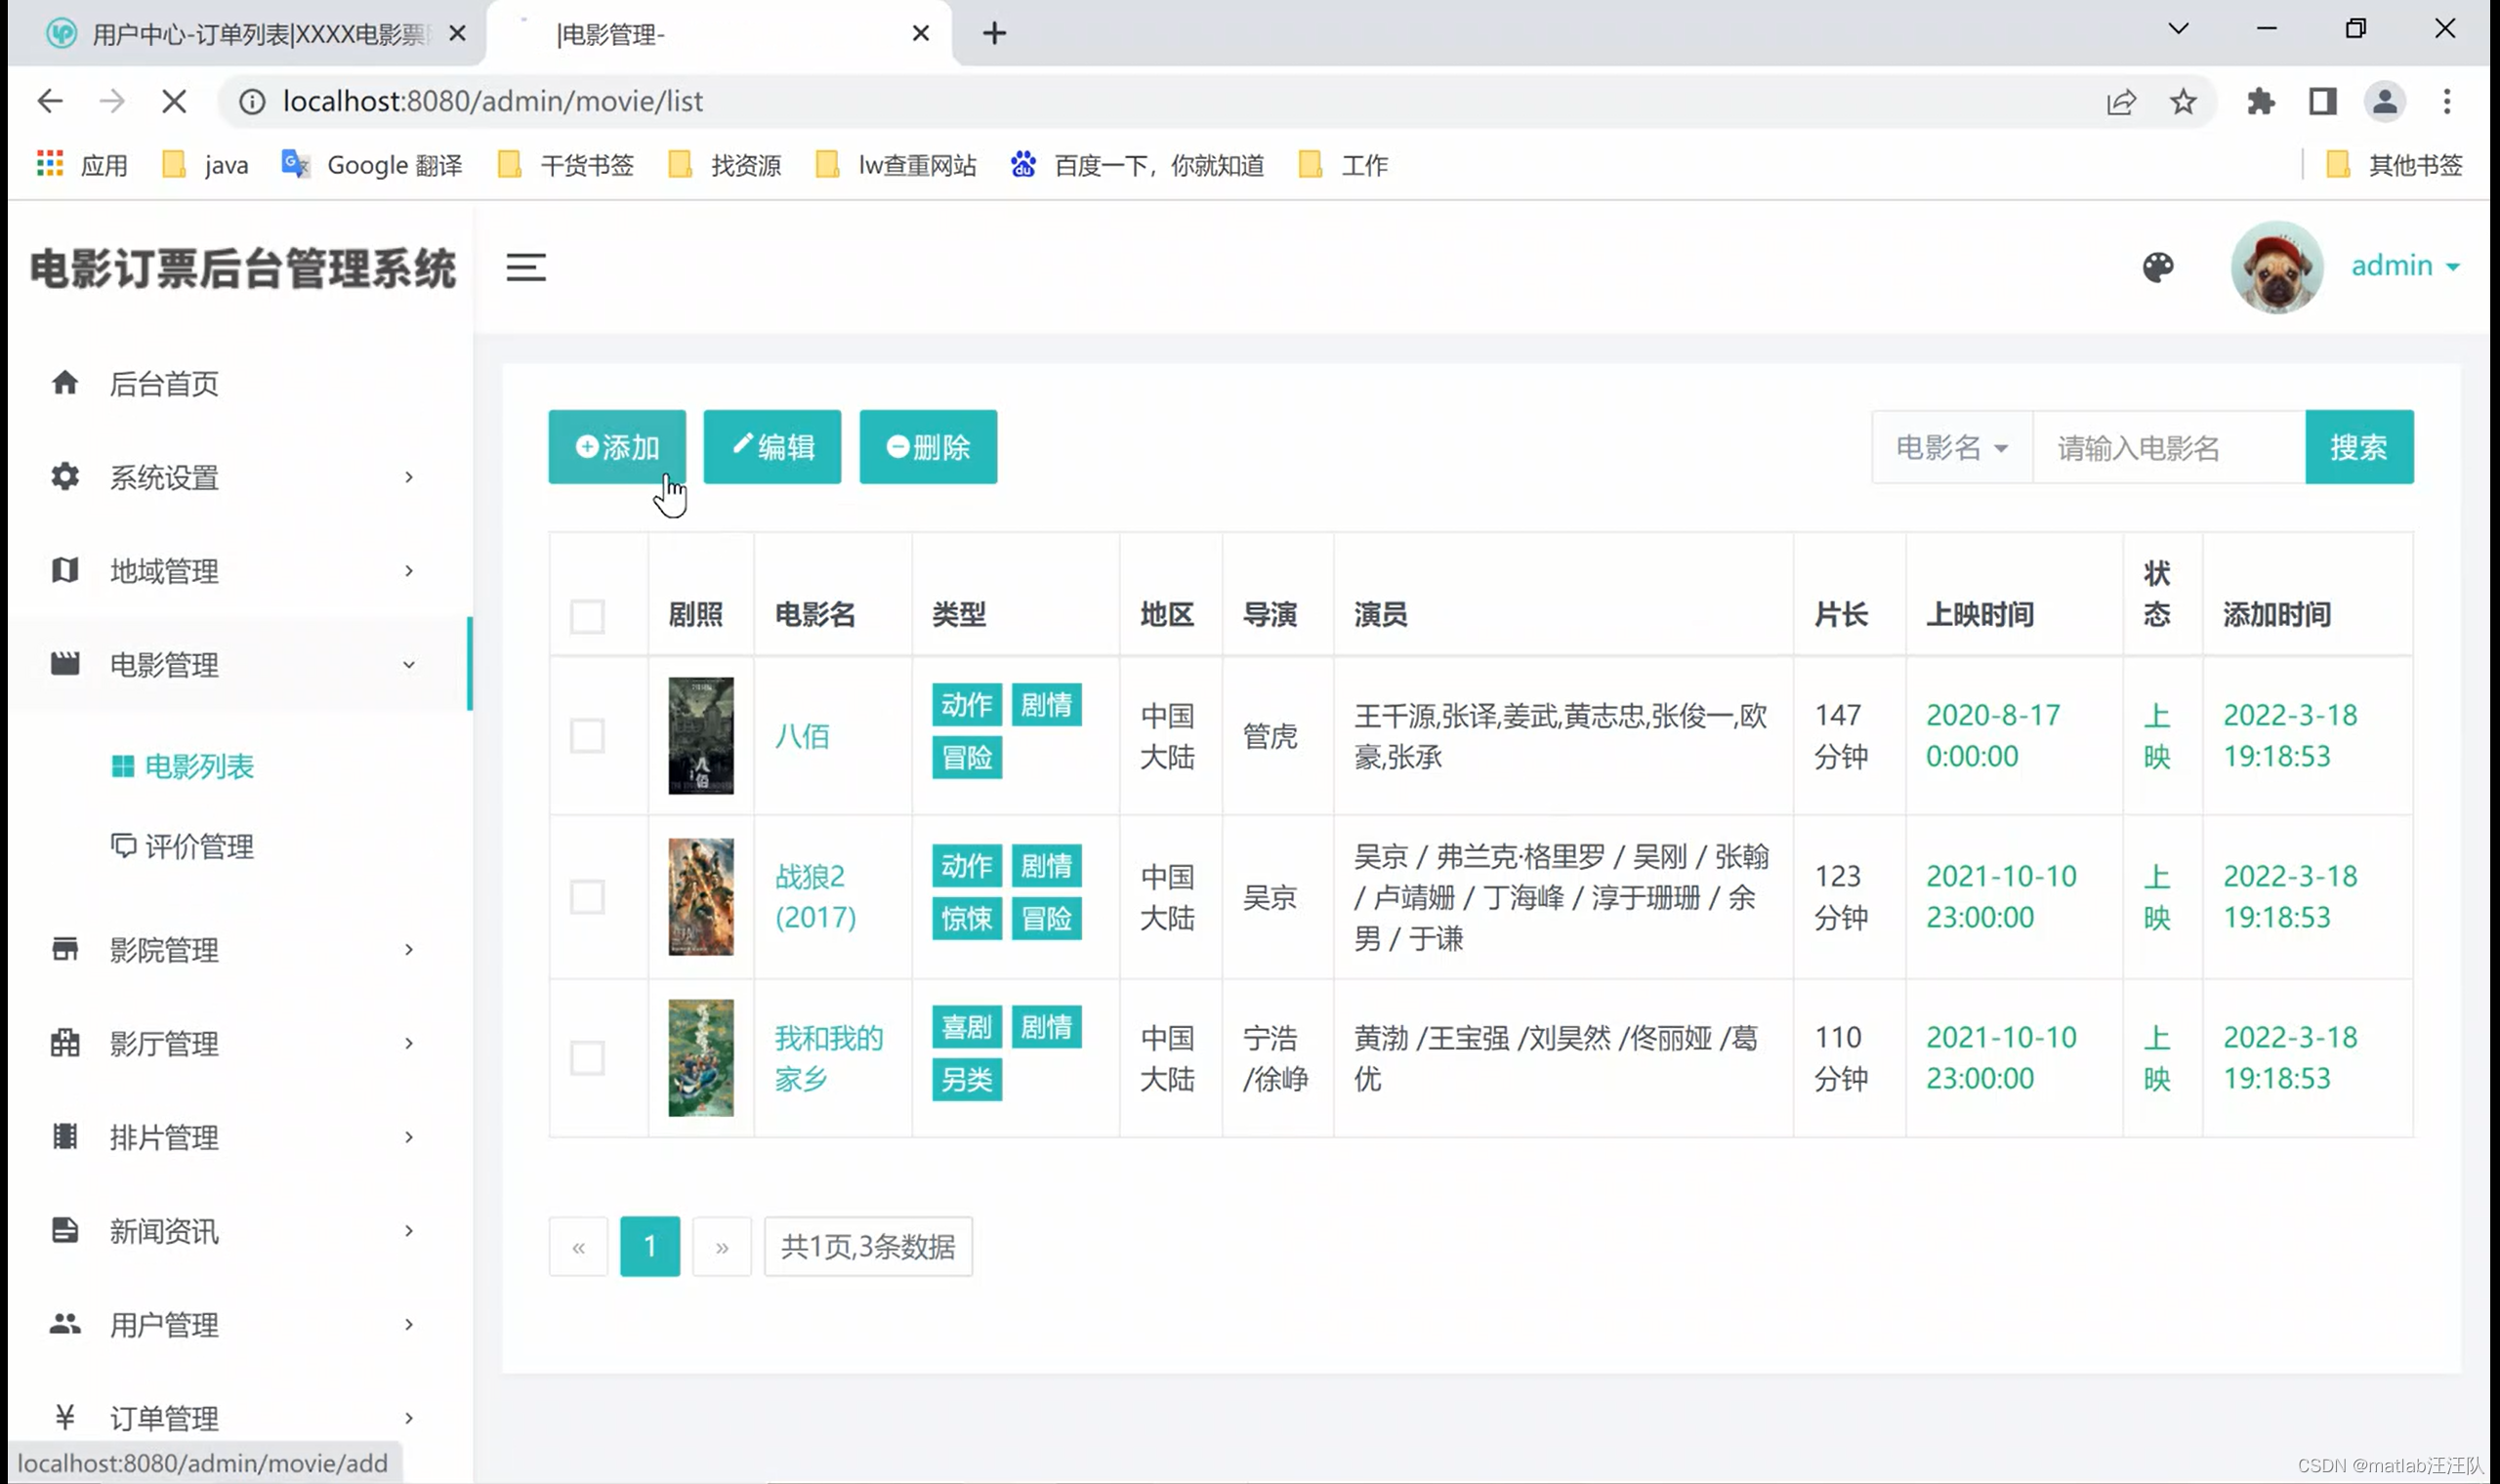The height and width of the screenshot is (1484, 2500).
Task: Click the 添加 add movie button
Action: click(616, 447)
